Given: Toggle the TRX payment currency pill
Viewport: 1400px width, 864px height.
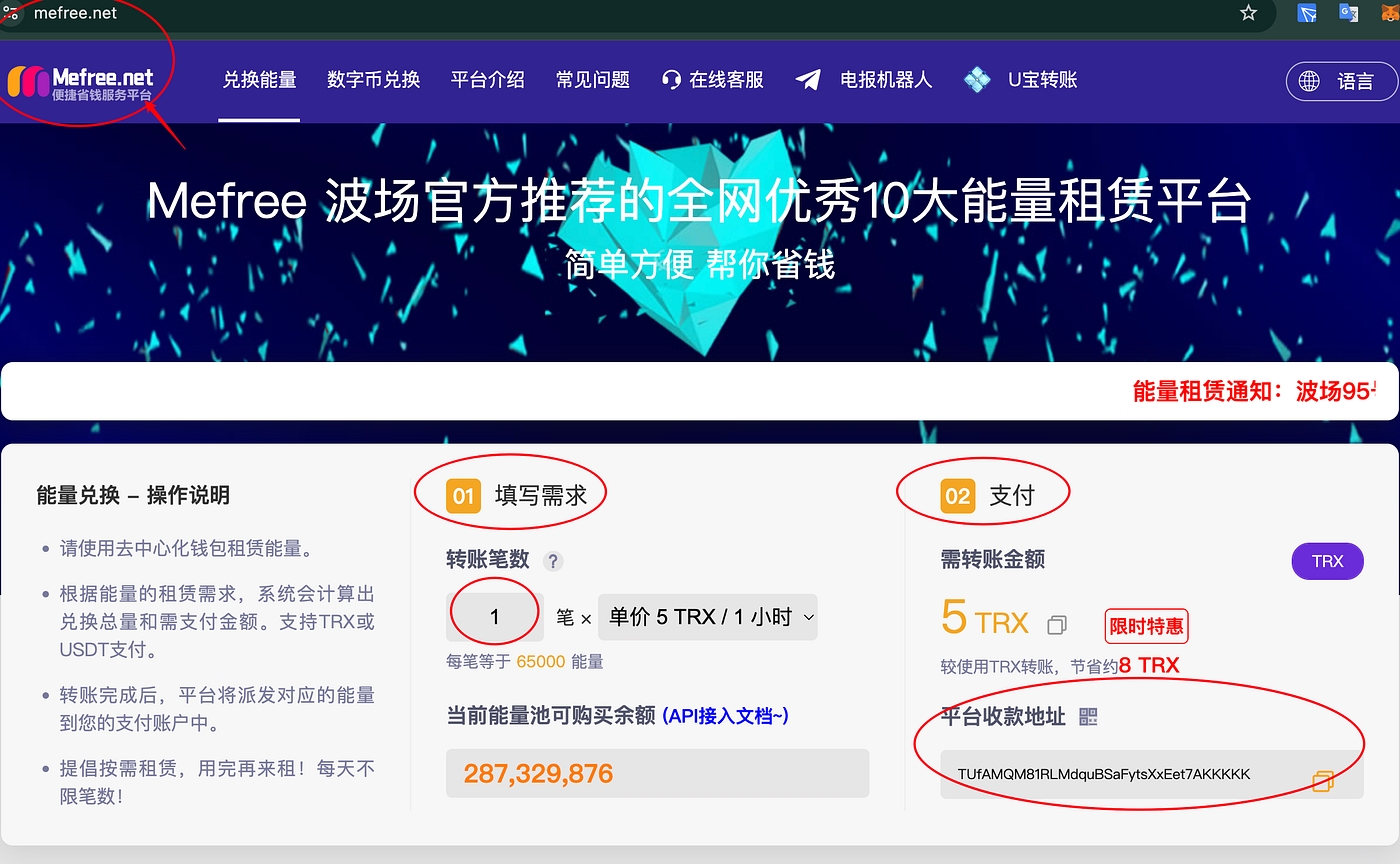Looking at the screenshot, I should point(1327,561).
